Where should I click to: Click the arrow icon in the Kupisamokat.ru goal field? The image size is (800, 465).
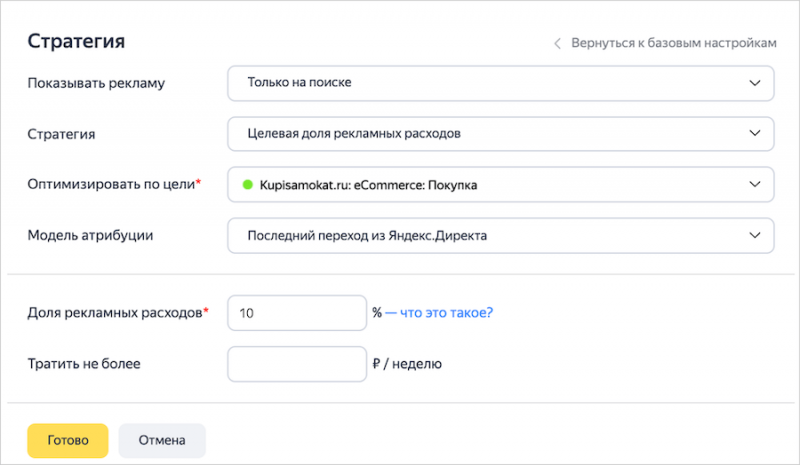coord(755,185)
